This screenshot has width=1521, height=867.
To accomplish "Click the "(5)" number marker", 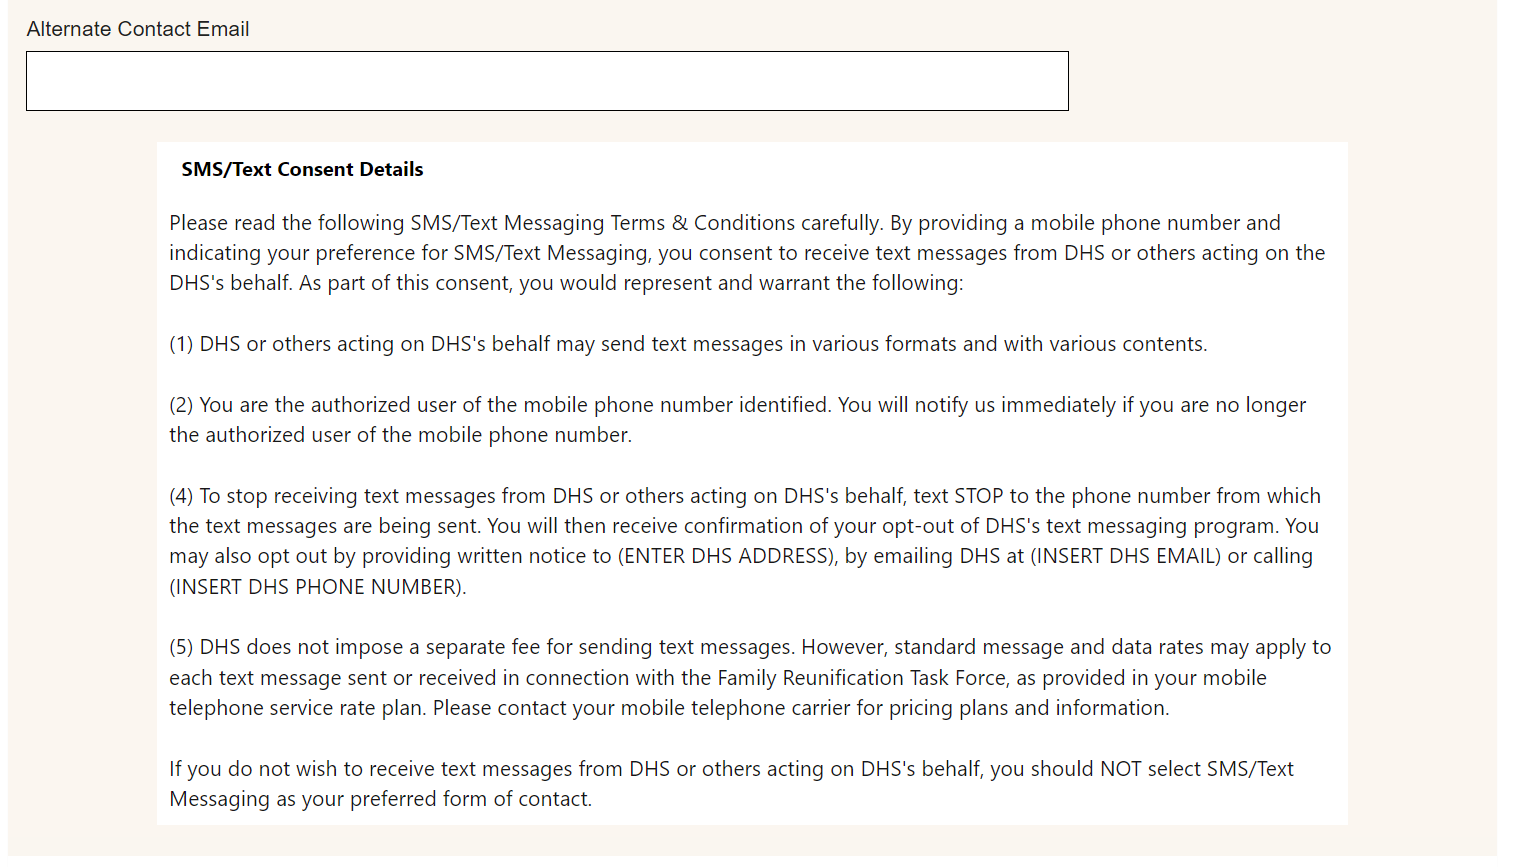I will coord(181,647).
